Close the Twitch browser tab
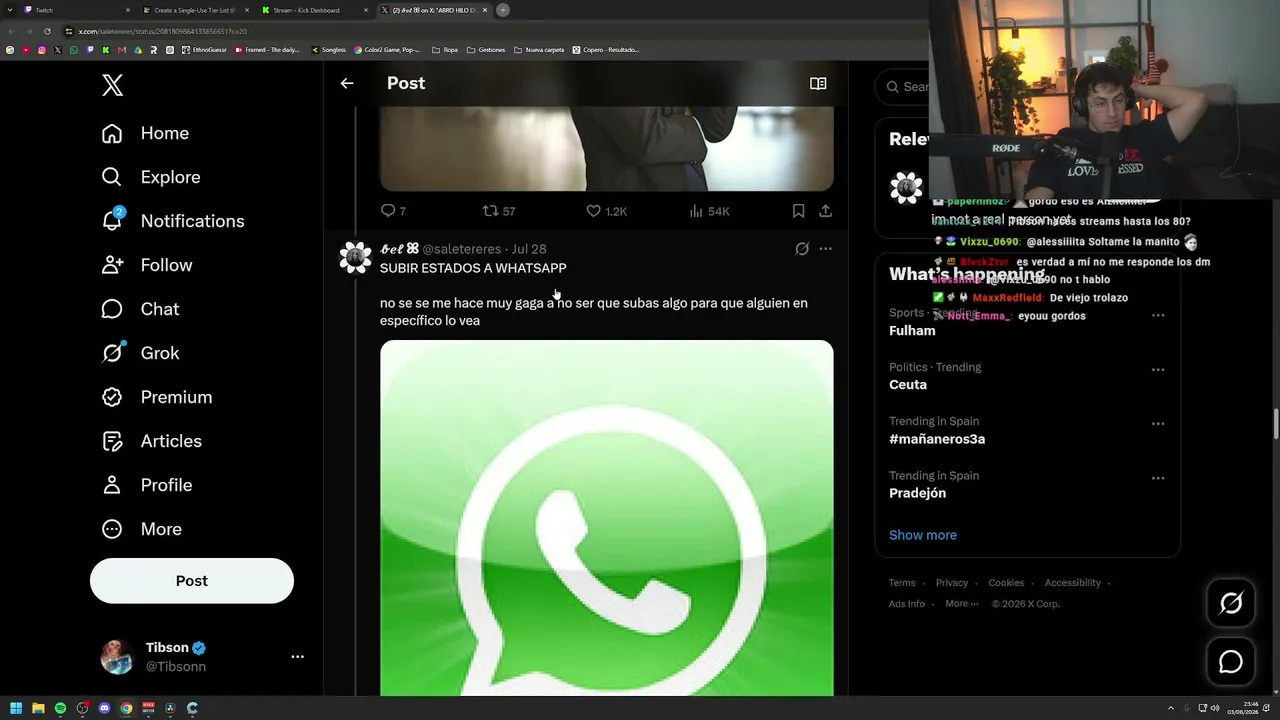The height and width of the screenshot is (720, 1280). pos(128,10)
